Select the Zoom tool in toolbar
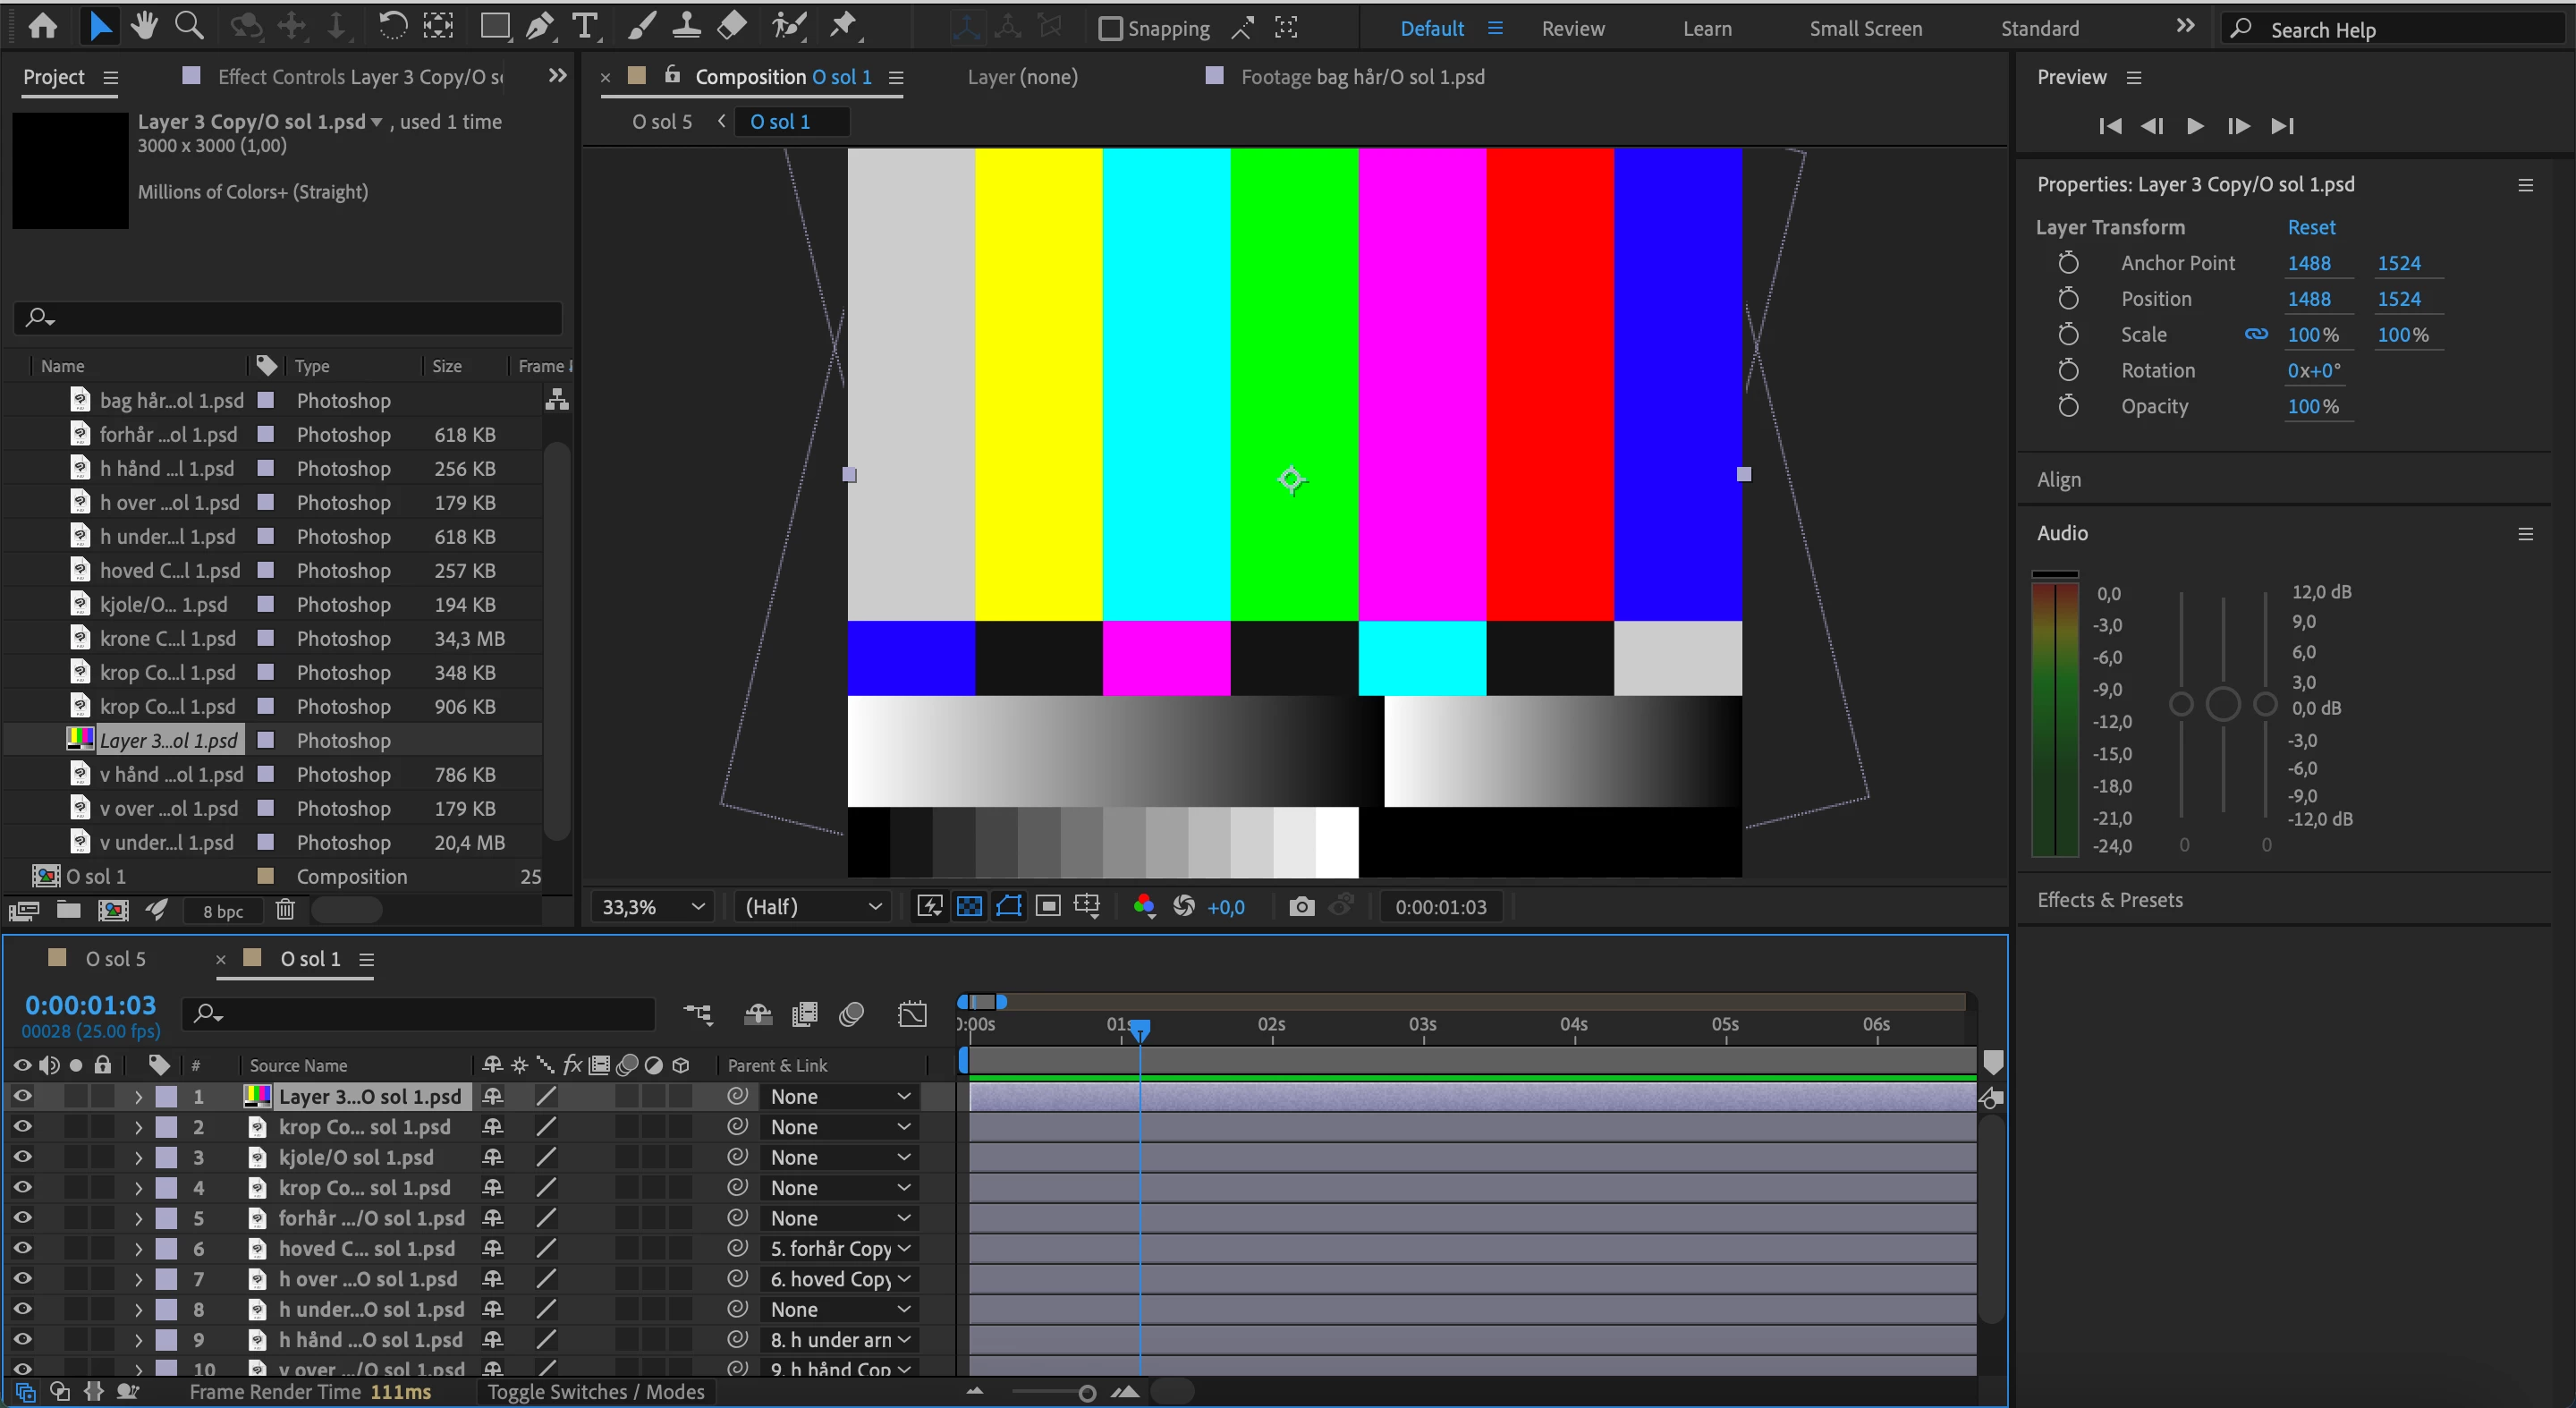This screenshot has height=1408, width=2576. coord(189,27)
